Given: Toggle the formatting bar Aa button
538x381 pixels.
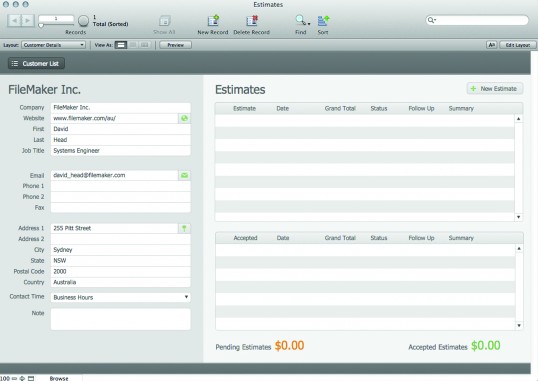Looking at the screenshot, I should pyautogui.click(x=491, y=45).
